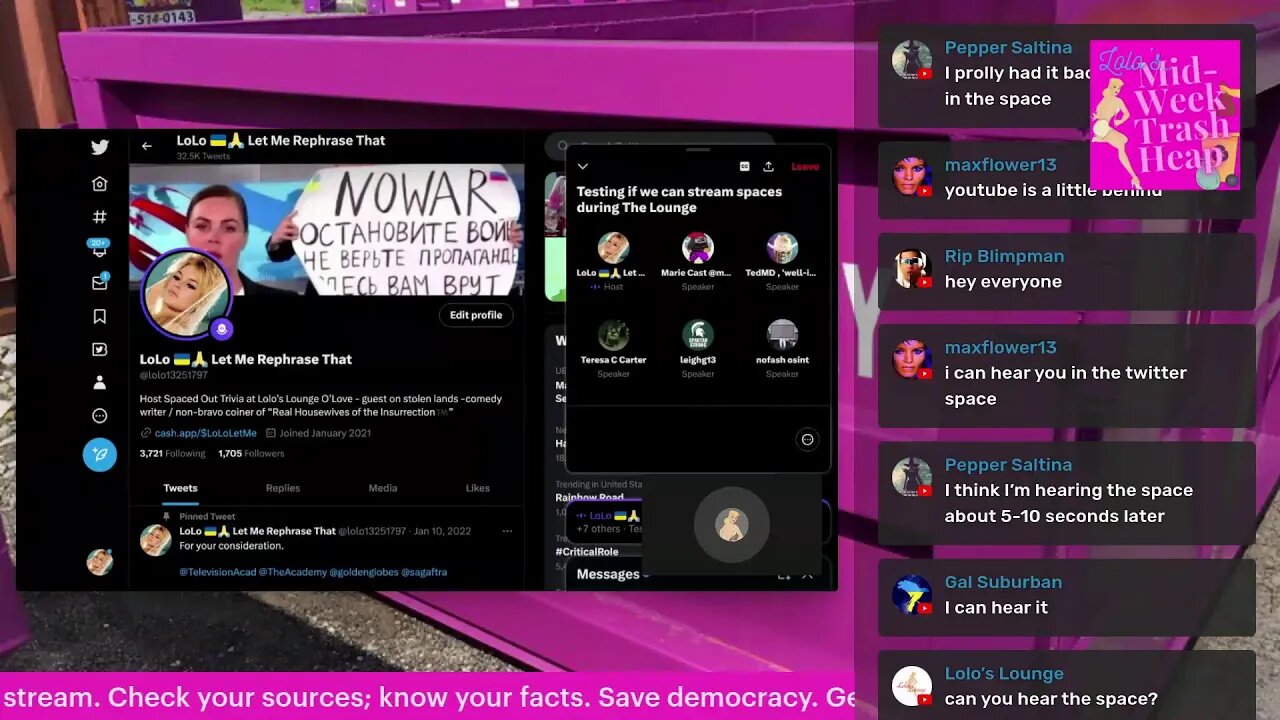This screenshot has width=1280, height=720.
Task: Switch to the Media tab
Action: pyautogui.click(x=383, y=488)
